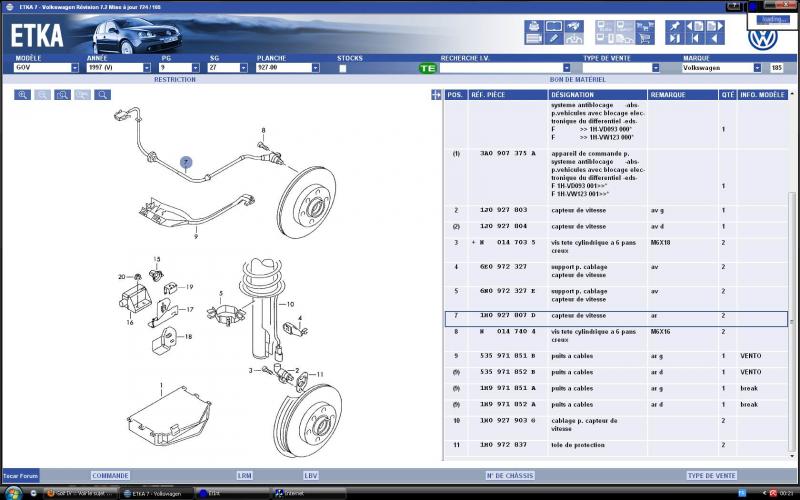Image resolution: width=800 pixels, height=500 pixels.
Task: Click the LRM button
Action: coord(244,476)
